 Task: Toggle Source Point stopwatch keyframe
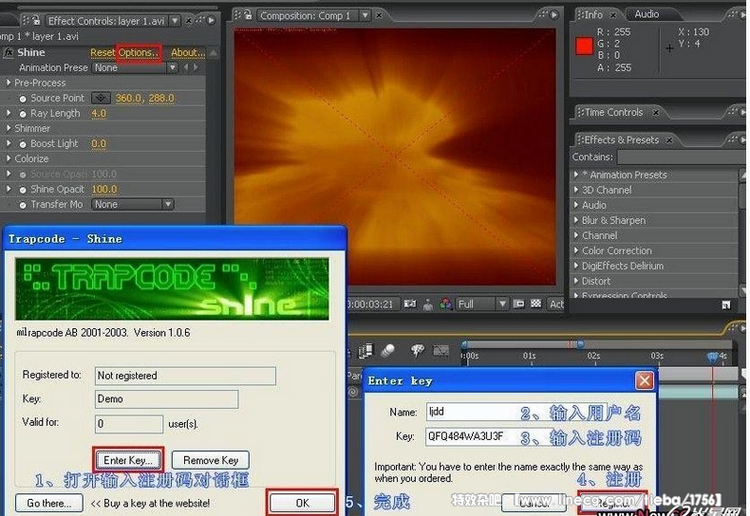coord(22,99)
